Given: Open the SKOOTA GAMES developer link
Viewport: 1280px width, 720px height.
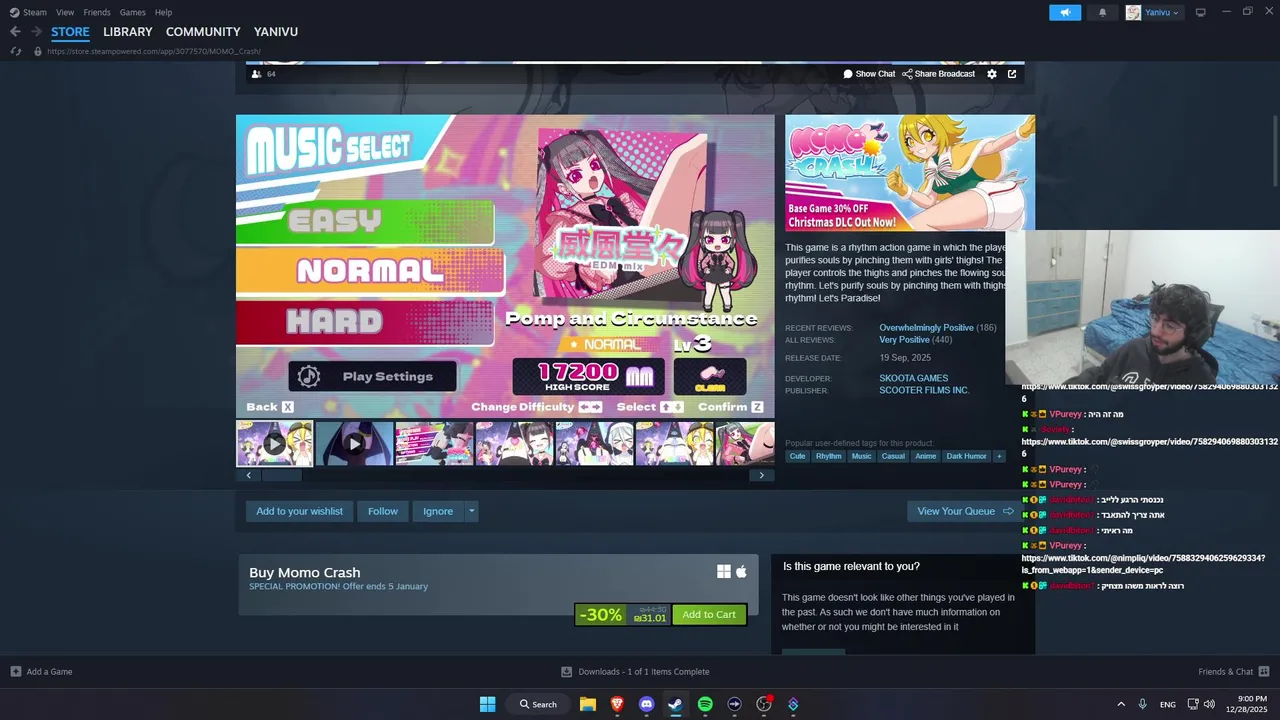Looking at the screenshot, I should click(913, 379).
